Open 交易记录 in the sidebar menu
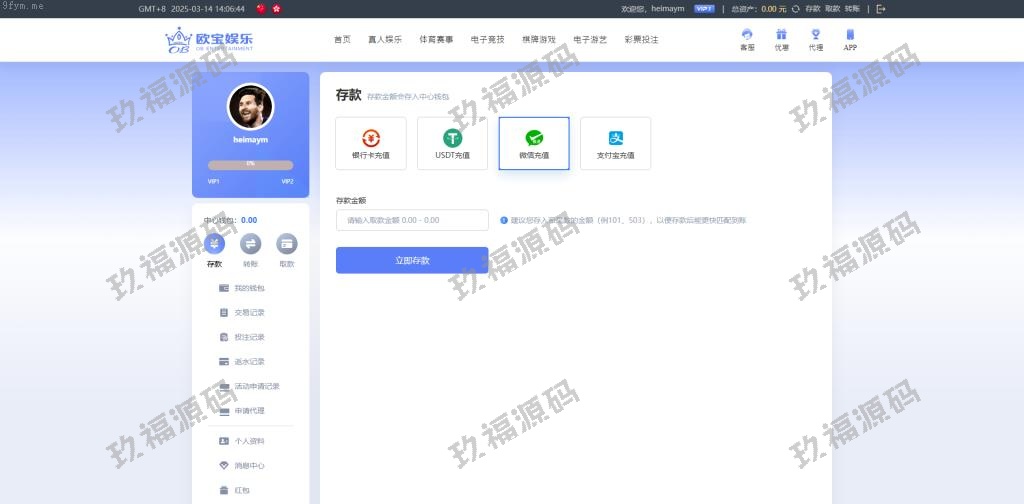1024x504 pixels. 249,313
